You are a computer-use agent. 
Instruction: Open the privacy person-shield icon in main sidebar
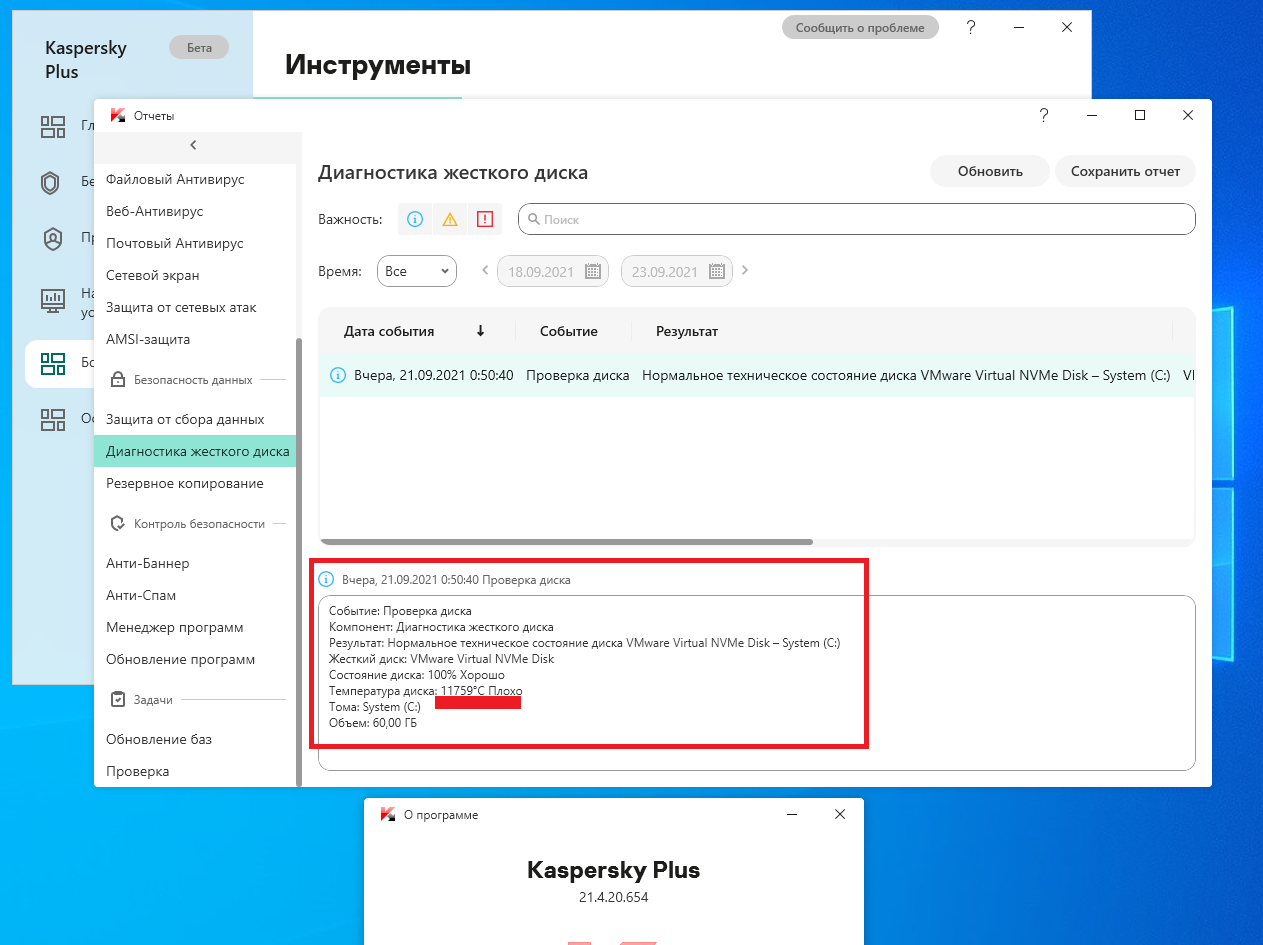click(x=52, y=239)
